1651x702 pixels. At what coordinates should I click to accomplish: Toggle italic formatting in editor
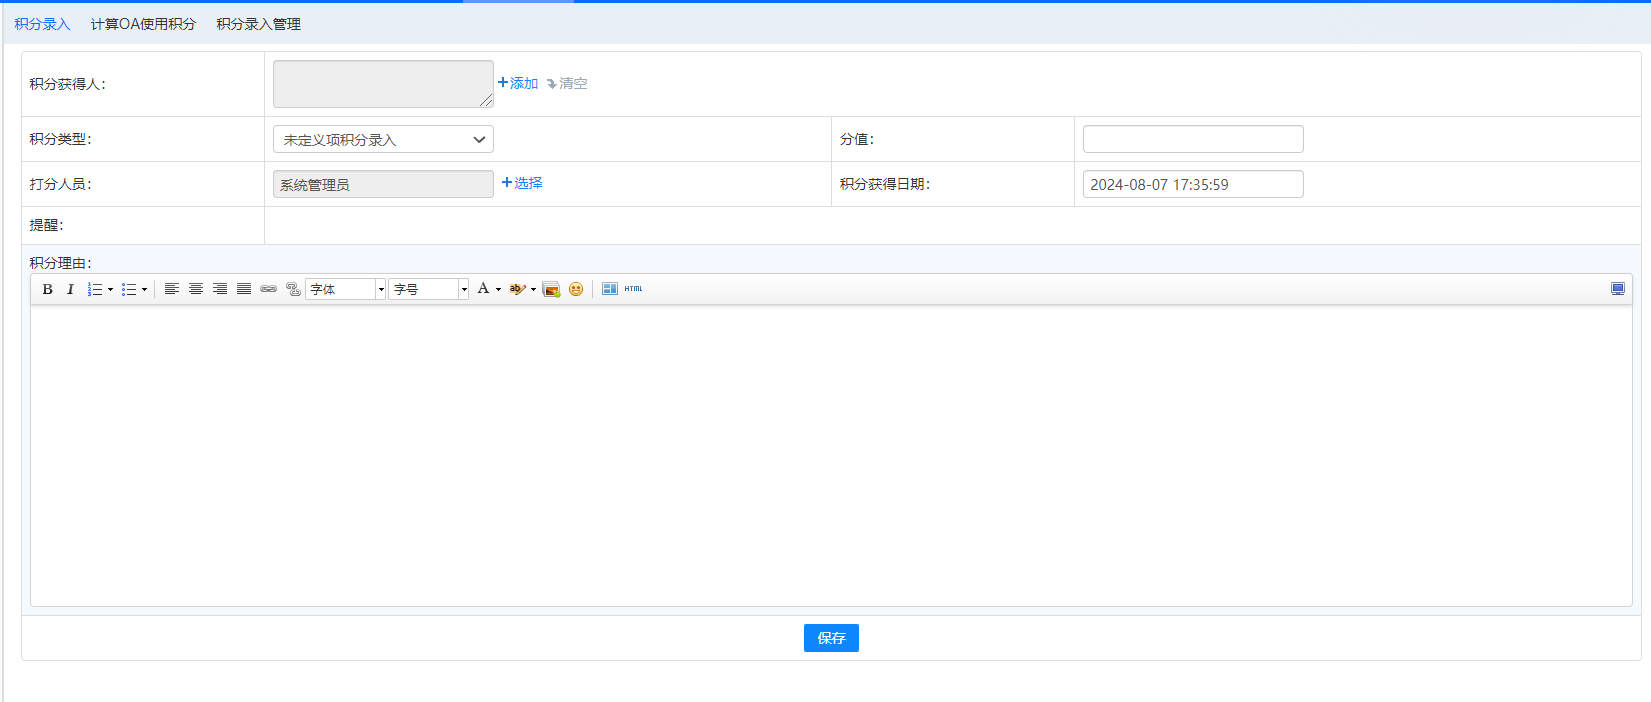[x=70, y=289]
